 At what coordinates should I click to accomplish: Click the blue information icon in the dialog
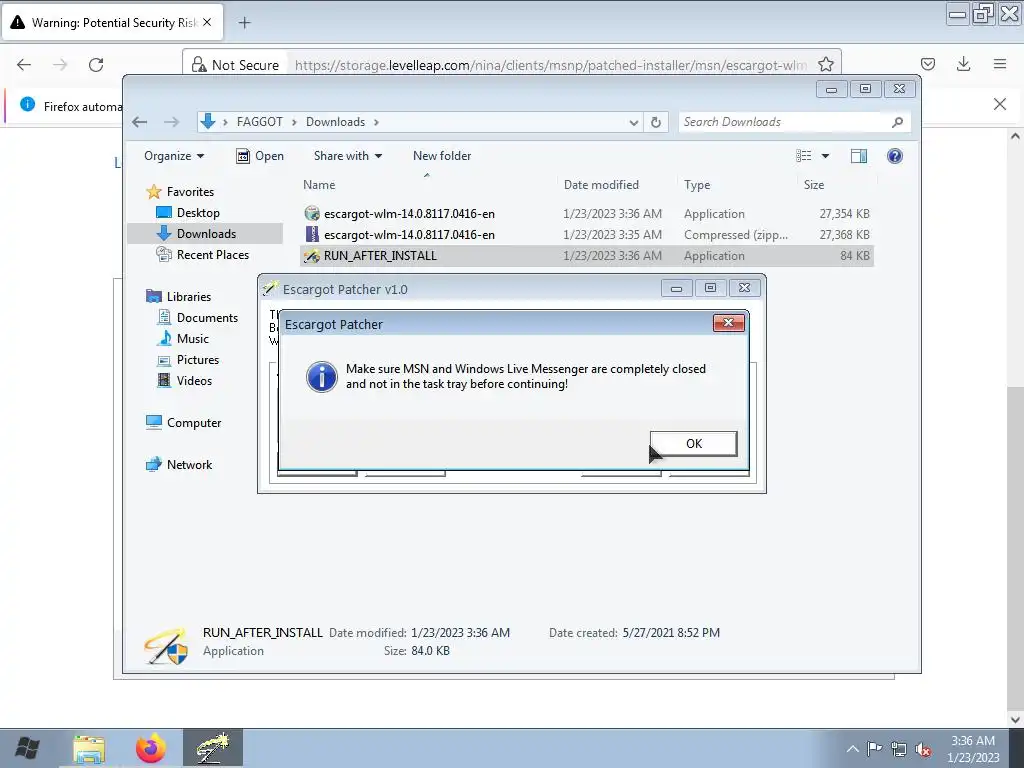tap(321, 376)
